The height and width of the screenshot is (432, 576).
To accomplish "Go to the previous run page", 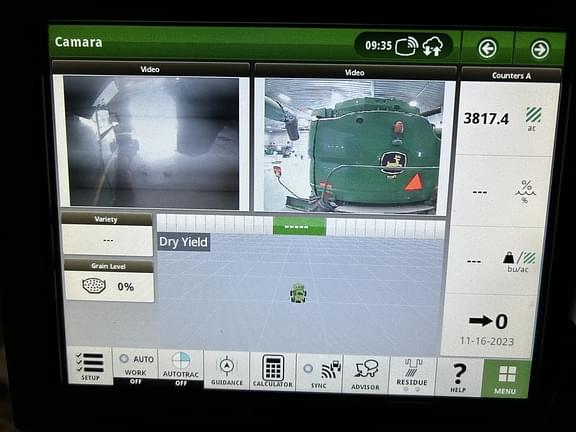I will click(x=487, y=48).
